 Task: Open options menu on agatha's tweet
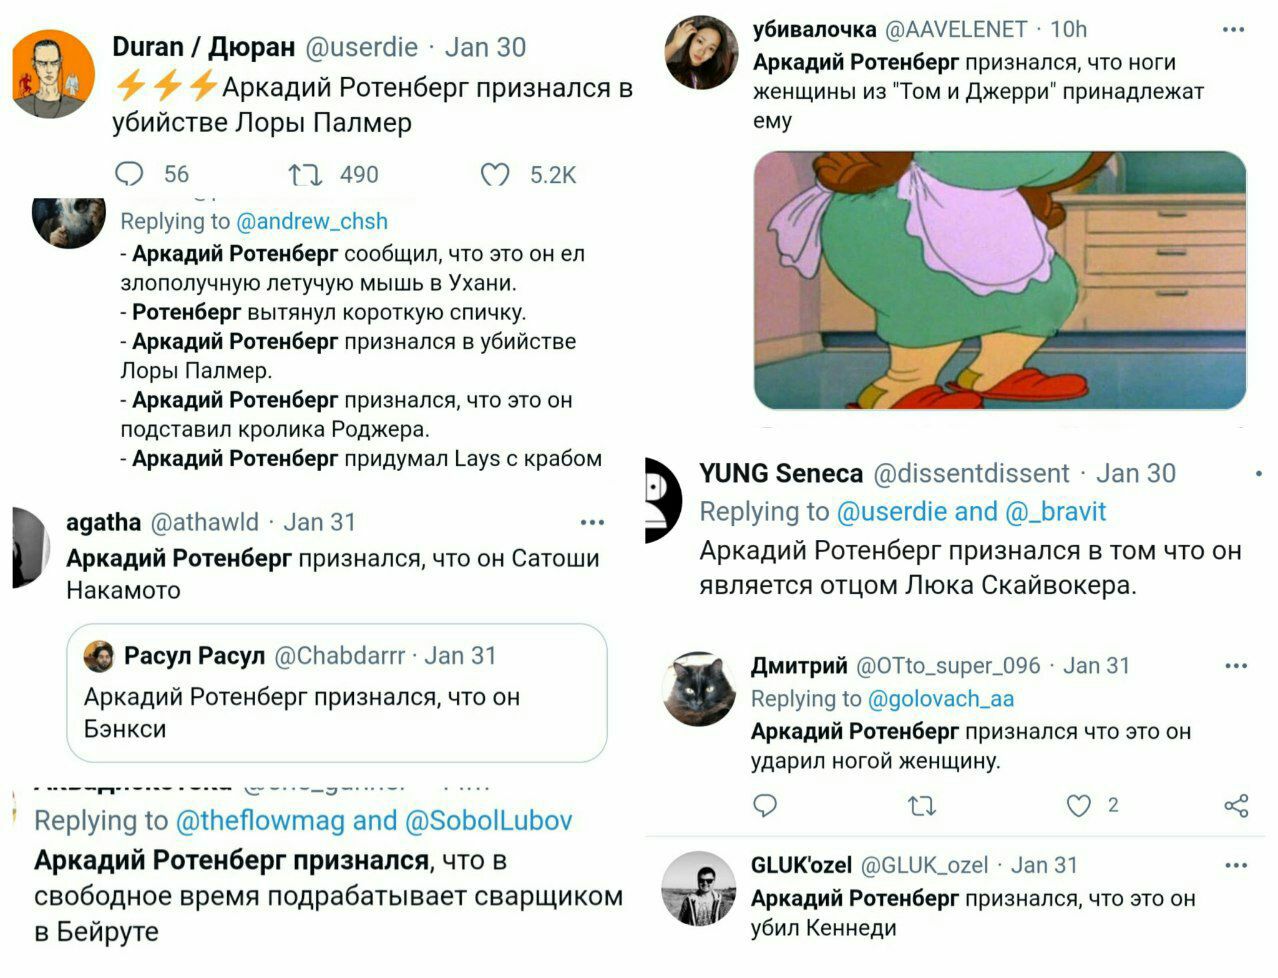591,521
